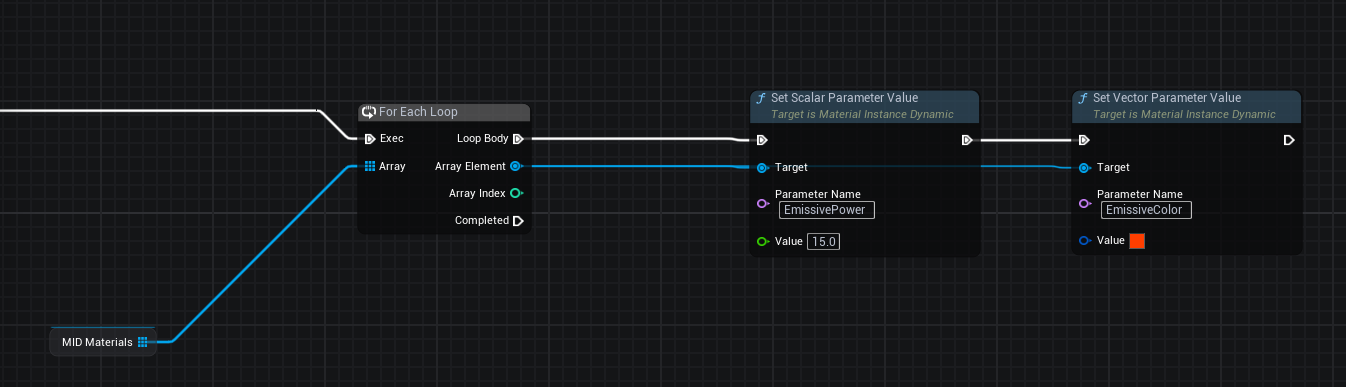Click the Array Element output pin
The image size is (1346, 387).
point(516,166)
